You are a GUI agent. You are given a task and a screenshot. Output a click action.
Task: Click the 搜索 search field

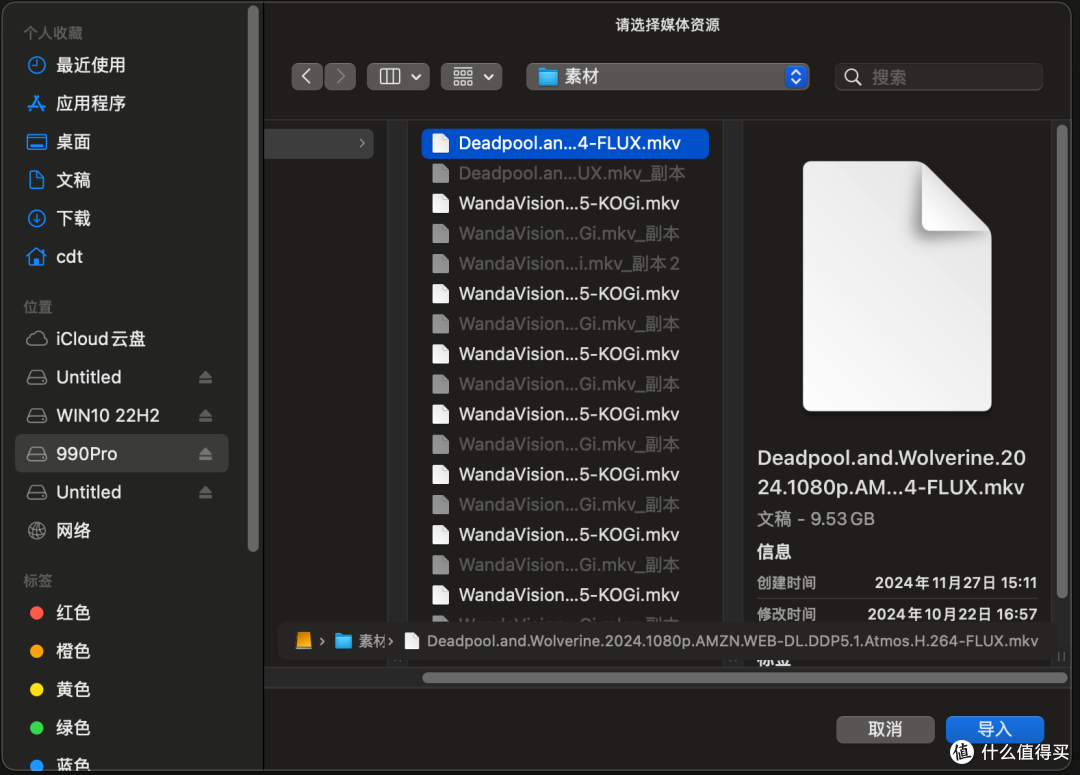pos(939,76)
